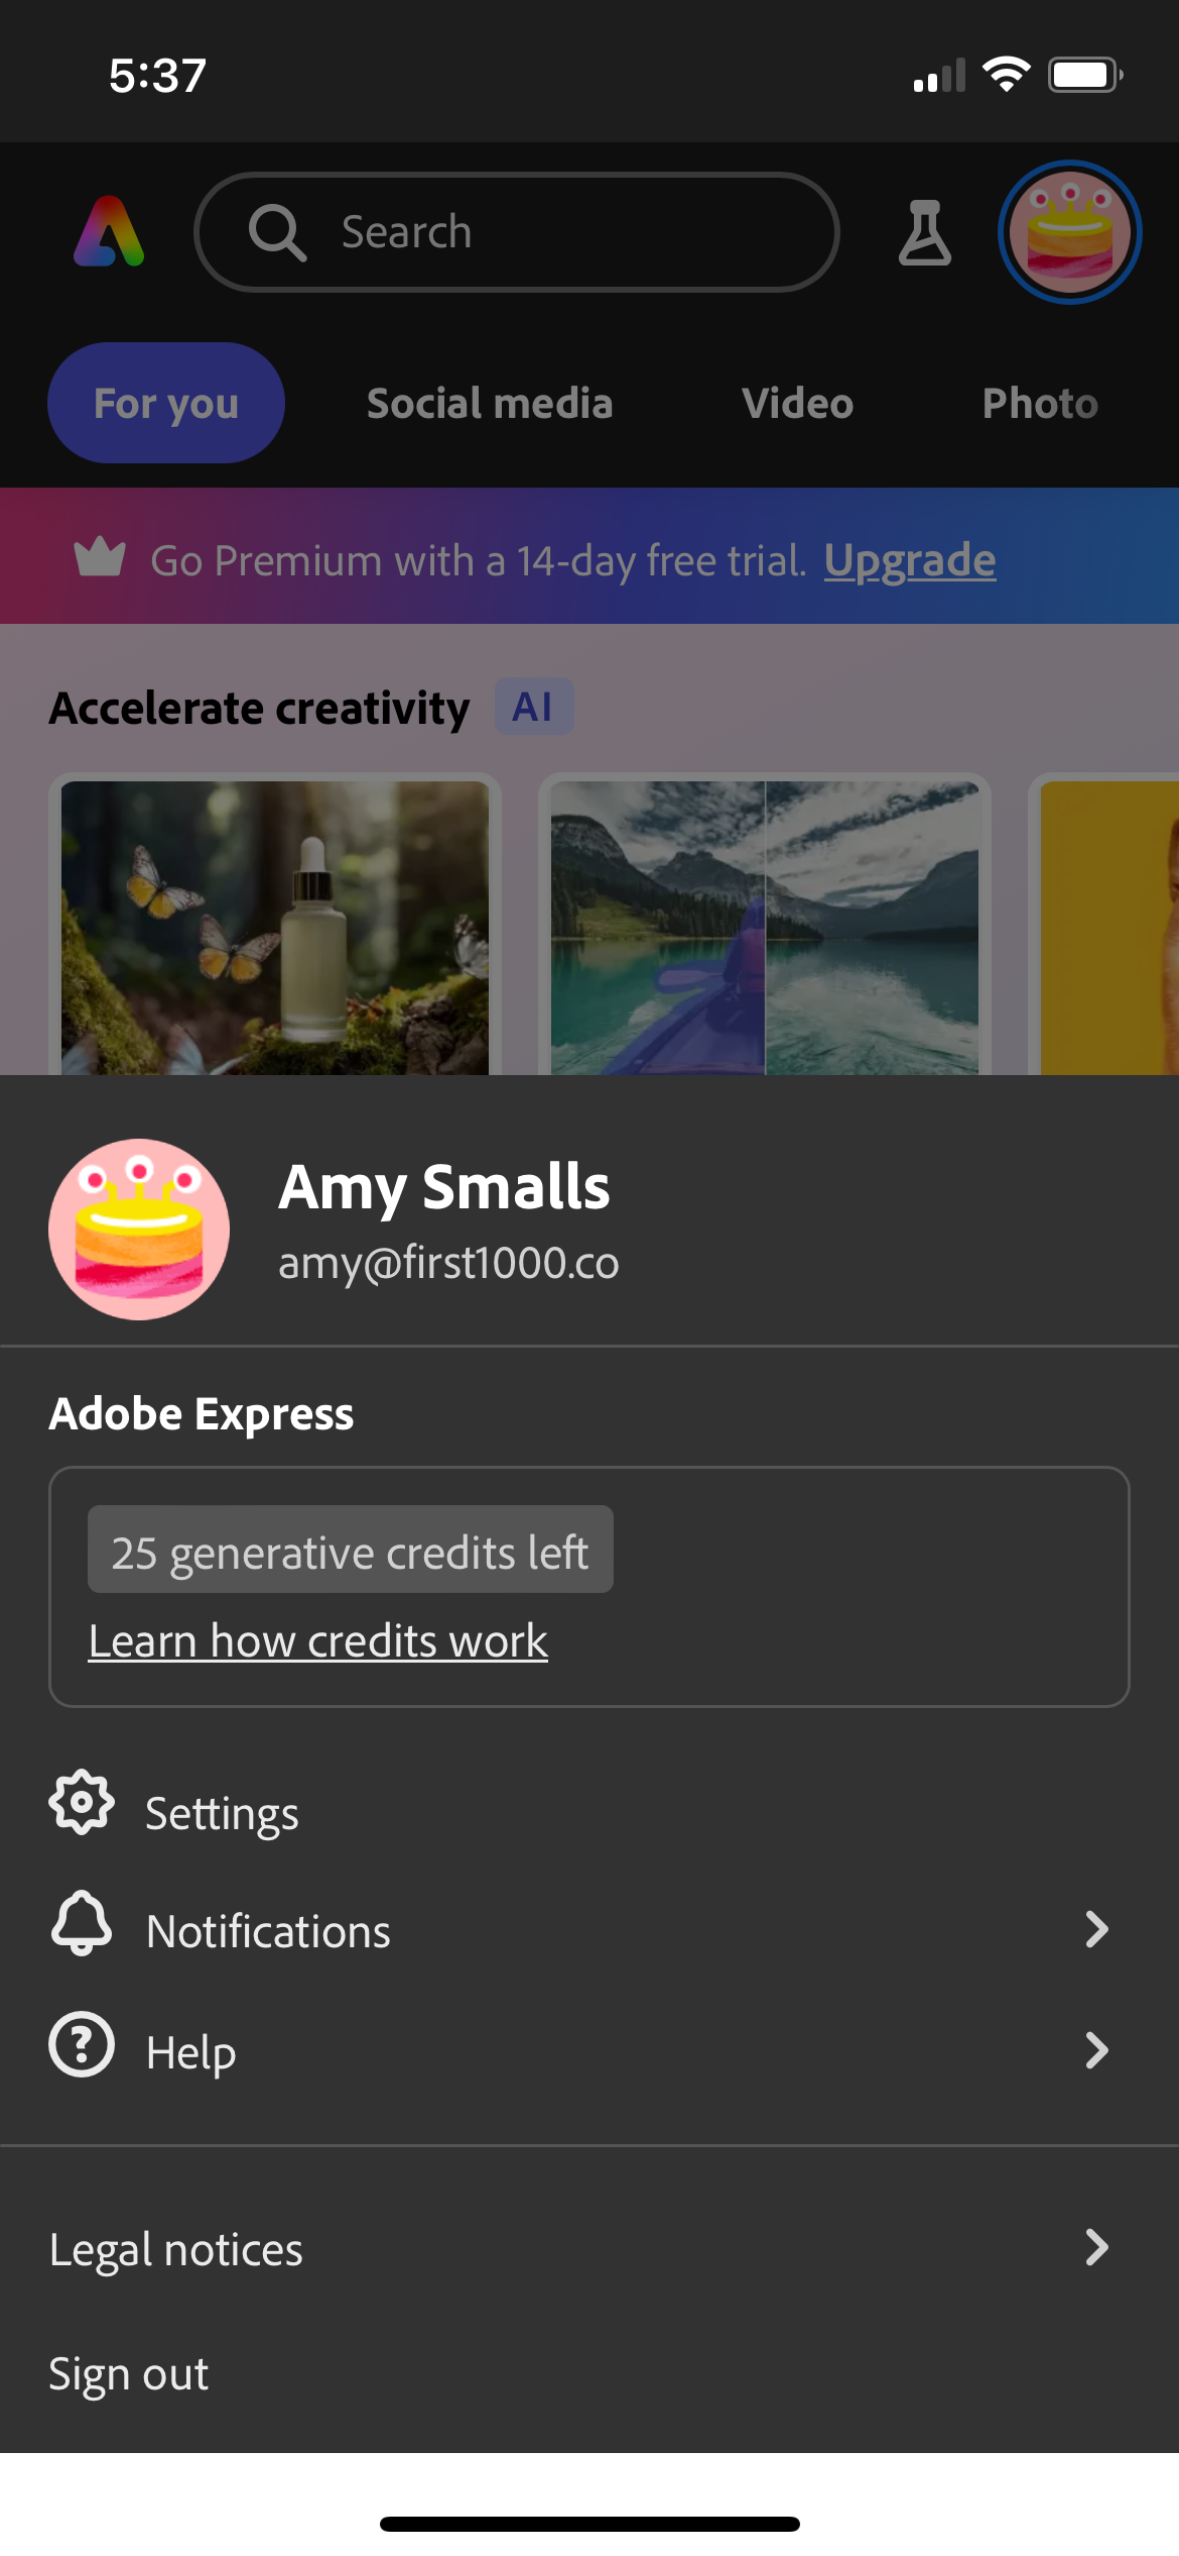The image size is (1179, 2556).
Task: Tap the Upgrade link in the banner
Action: click(908, 560)
